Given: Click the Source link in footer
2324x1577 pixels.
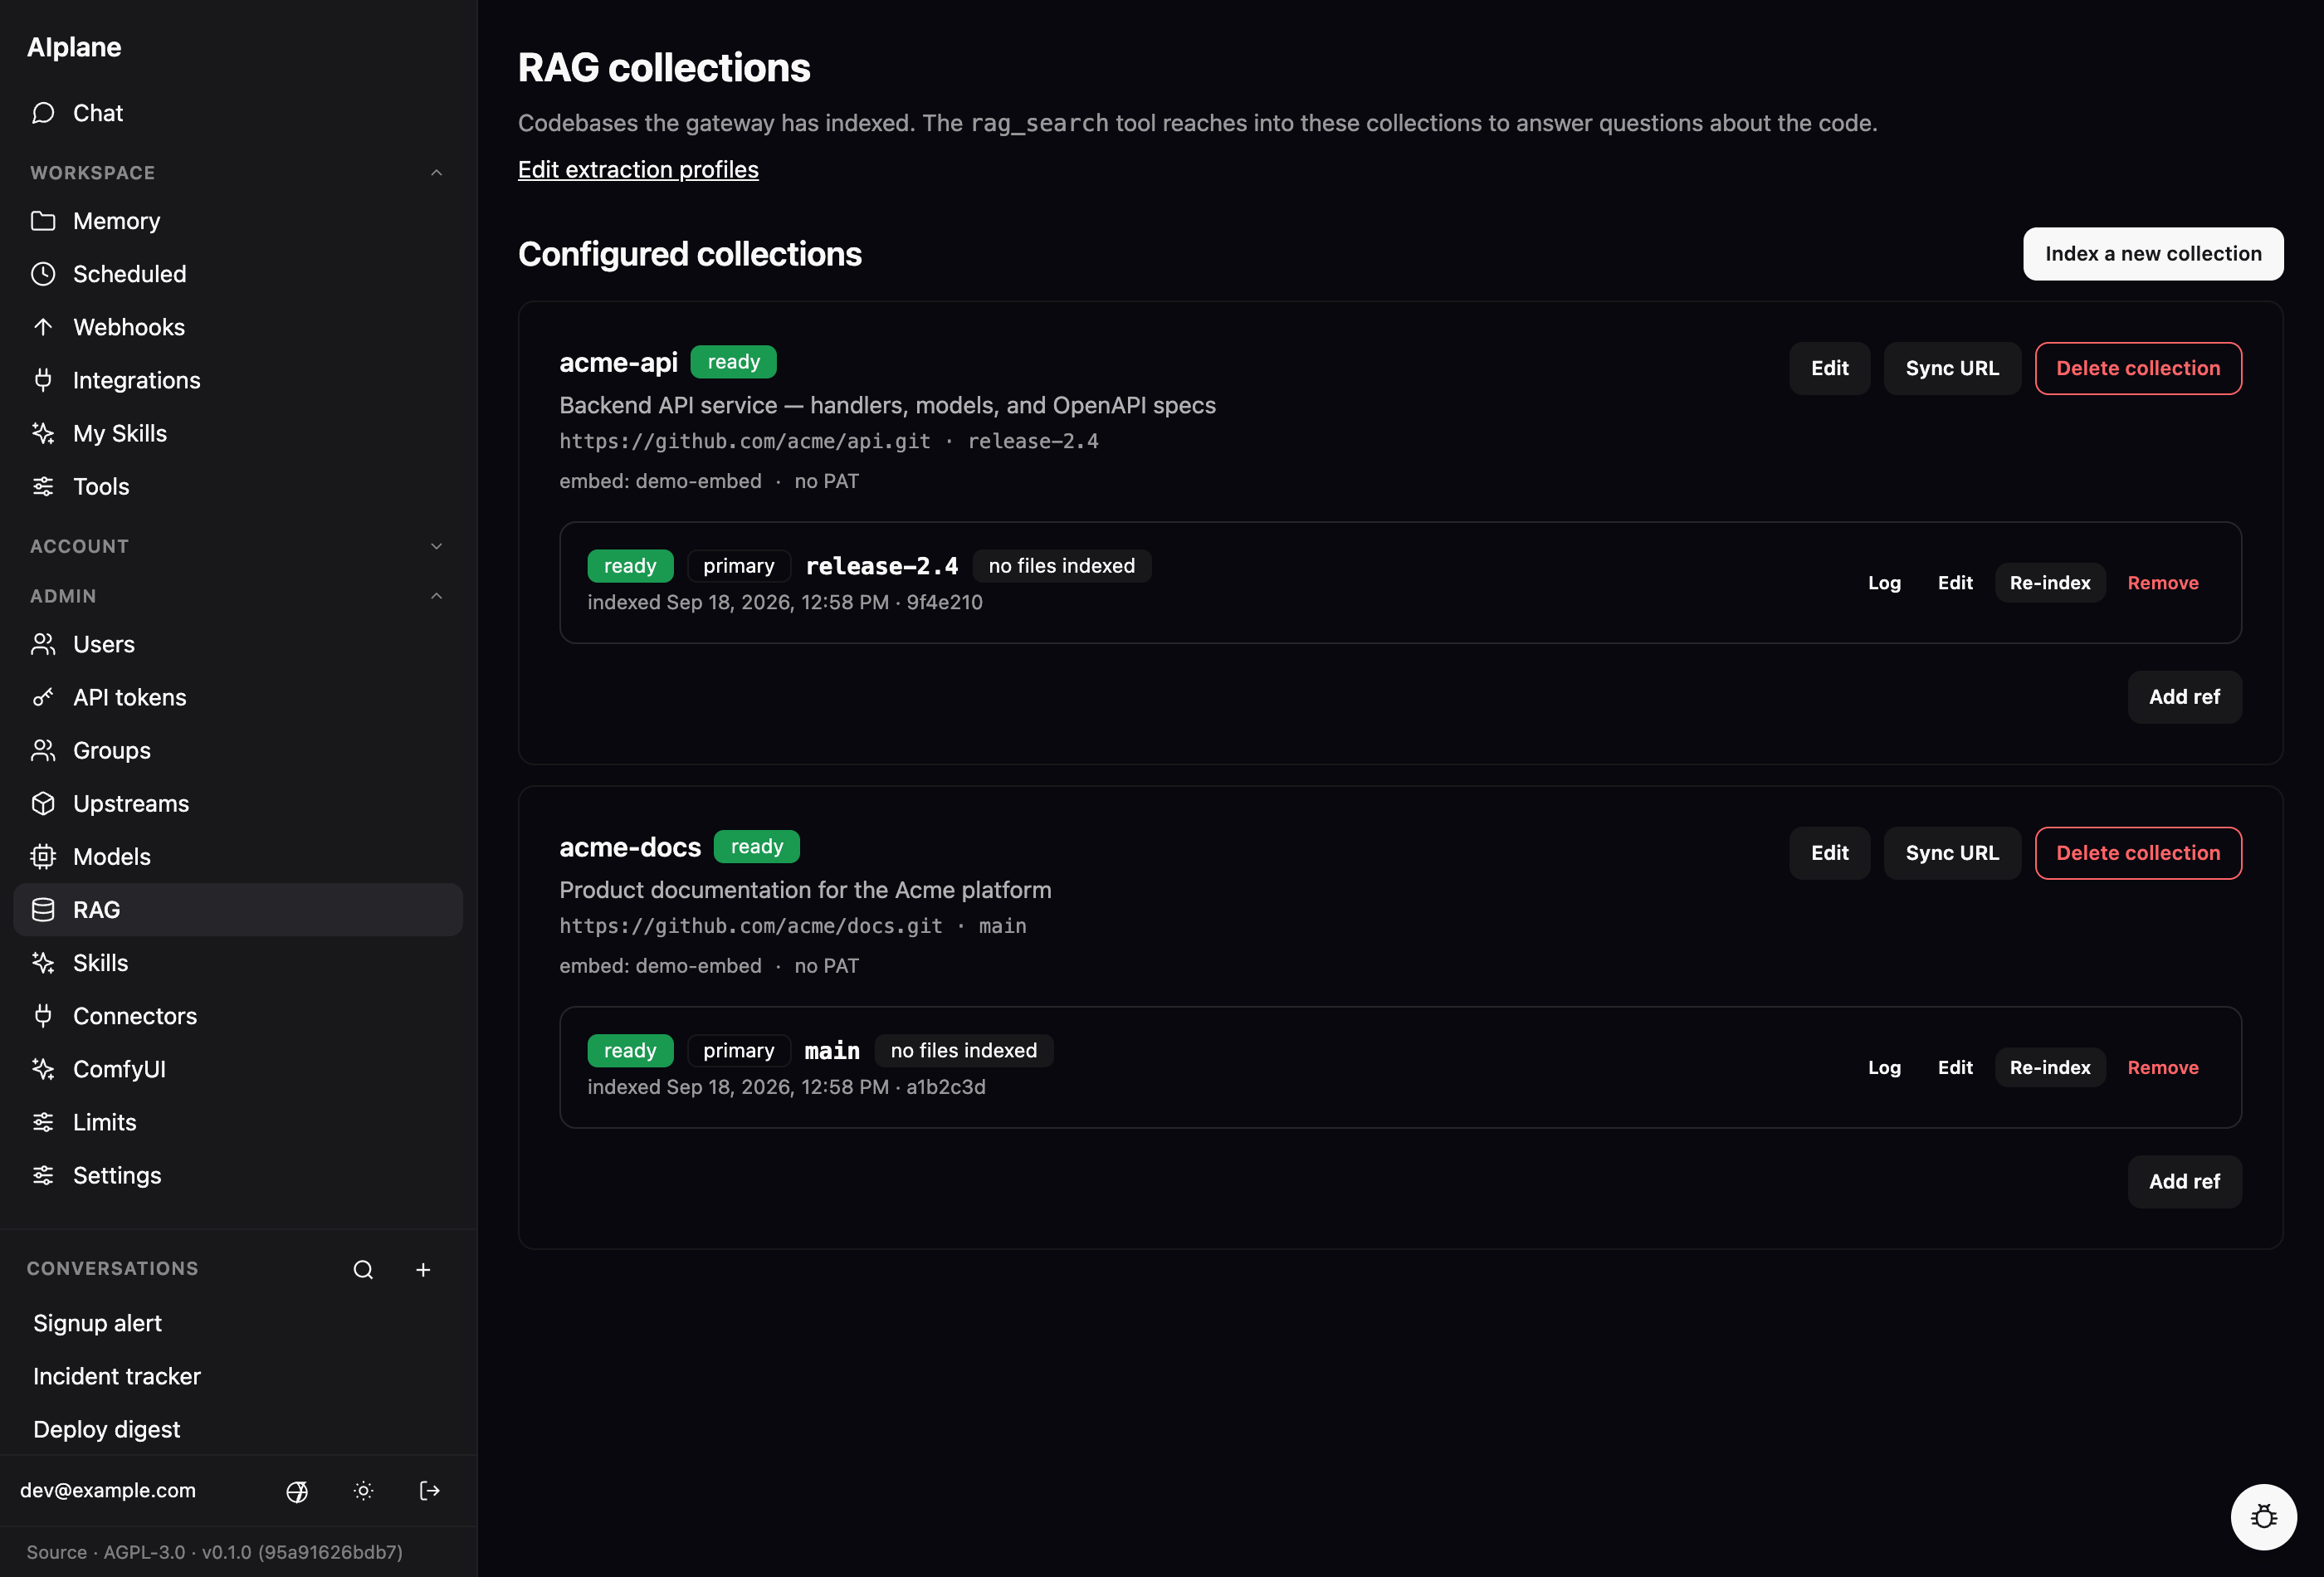Looking at the screenshot, I should 56,1552.
